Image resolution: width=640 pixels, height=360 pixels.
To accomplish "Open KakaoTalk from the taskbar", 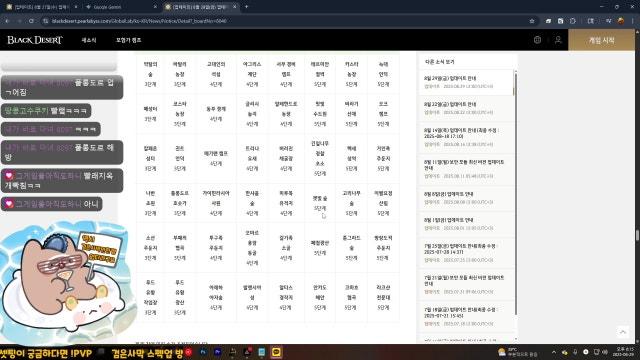I will coord(276,352).
